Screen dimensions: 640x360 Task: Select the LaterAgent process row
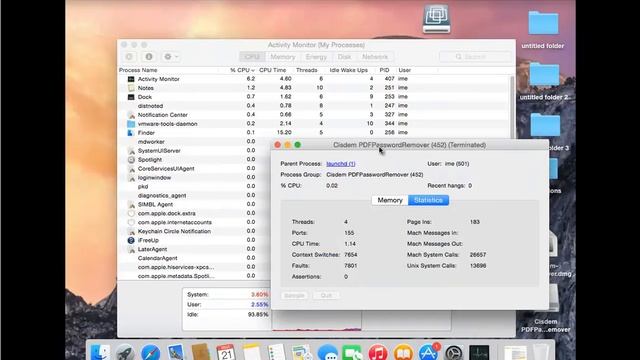coord(194,249)
